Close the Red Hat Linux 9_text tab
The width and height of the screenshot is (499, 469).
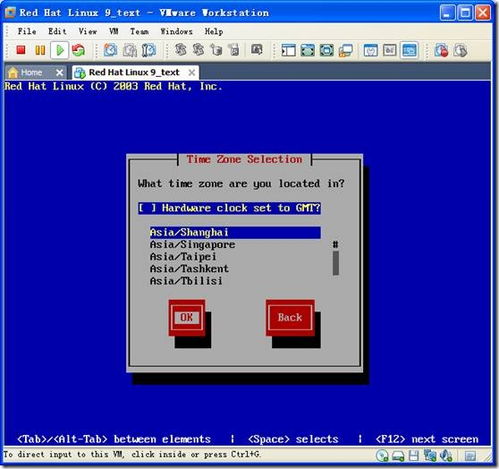pos(192,72)
